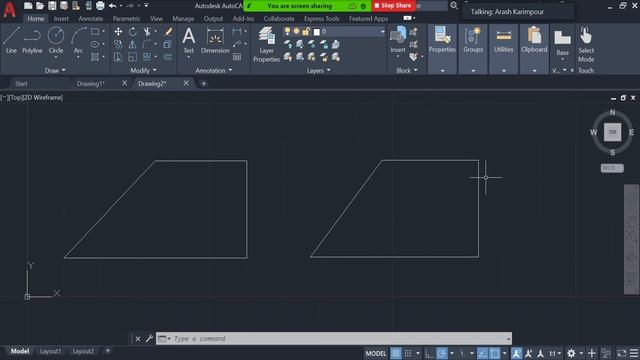This screenshot has height=360, width=640.
Task: Toggle snap mode in status bar
Action: pyautogui.click(x=408, y=353)
